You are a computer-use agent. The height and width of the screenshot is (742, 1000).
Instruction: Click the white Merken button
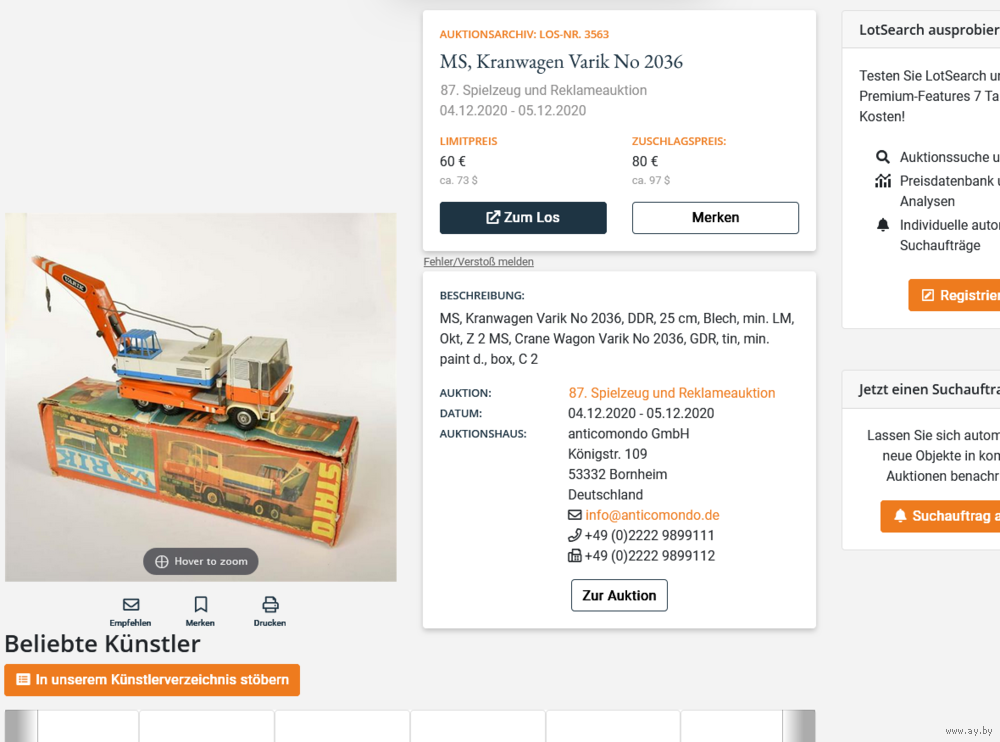point(715,218)
